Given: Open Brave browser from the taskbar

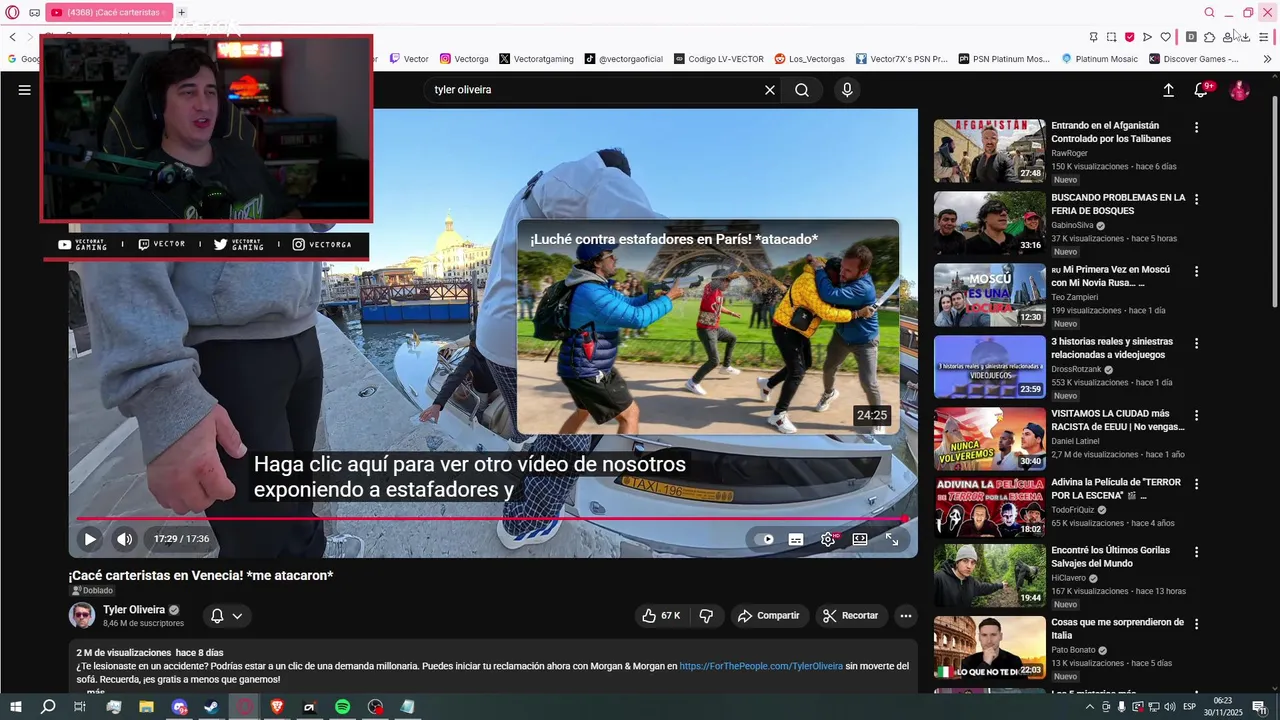Looking at the screenshot, I should tap(277, 707).
